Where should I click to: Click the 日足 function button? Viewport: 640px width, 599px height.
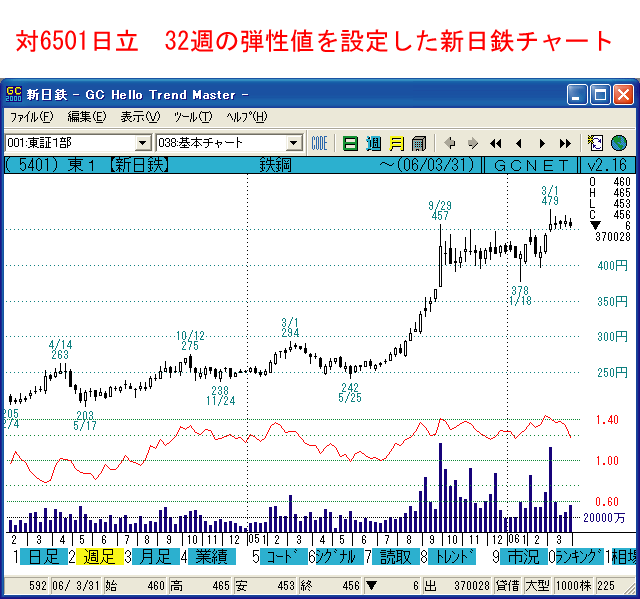point(44,557)
